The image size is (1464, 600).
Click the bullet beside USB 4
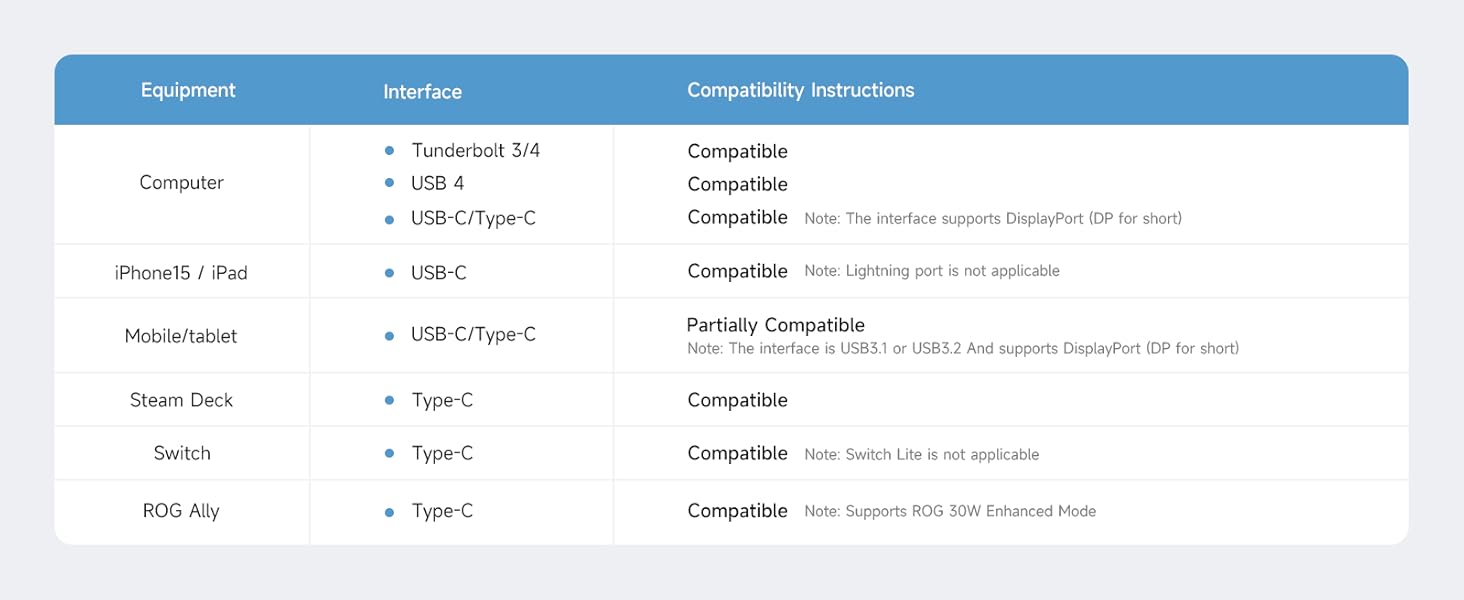[x=390, y=183]
